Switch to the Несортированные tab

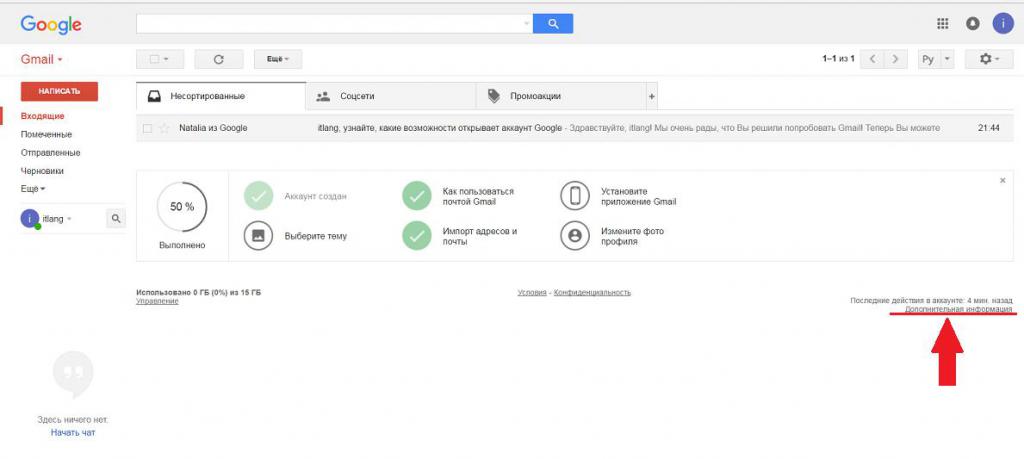[x=221, y=96]
